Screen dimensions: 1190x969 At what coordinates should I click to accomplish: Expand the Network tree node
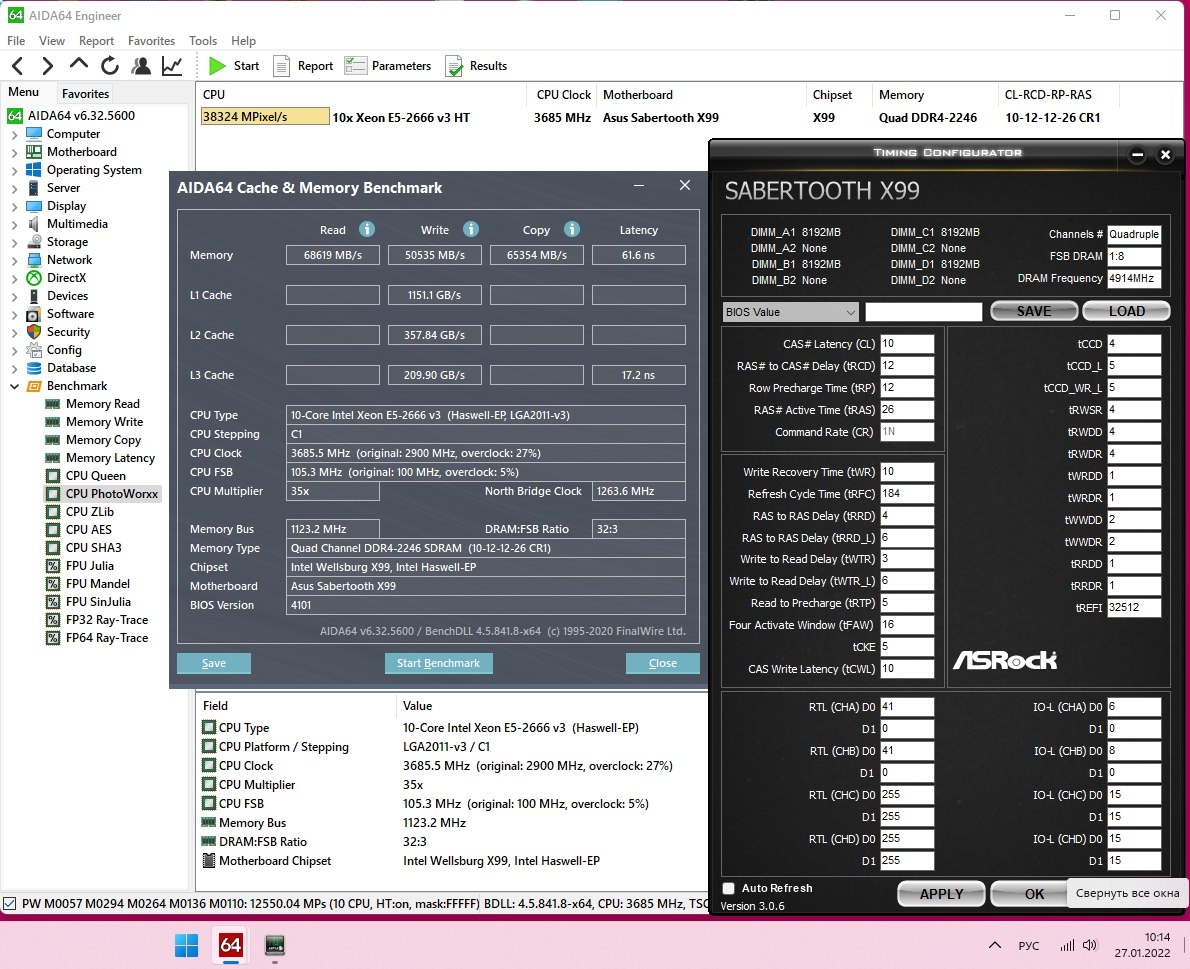[x=14, y=260]
